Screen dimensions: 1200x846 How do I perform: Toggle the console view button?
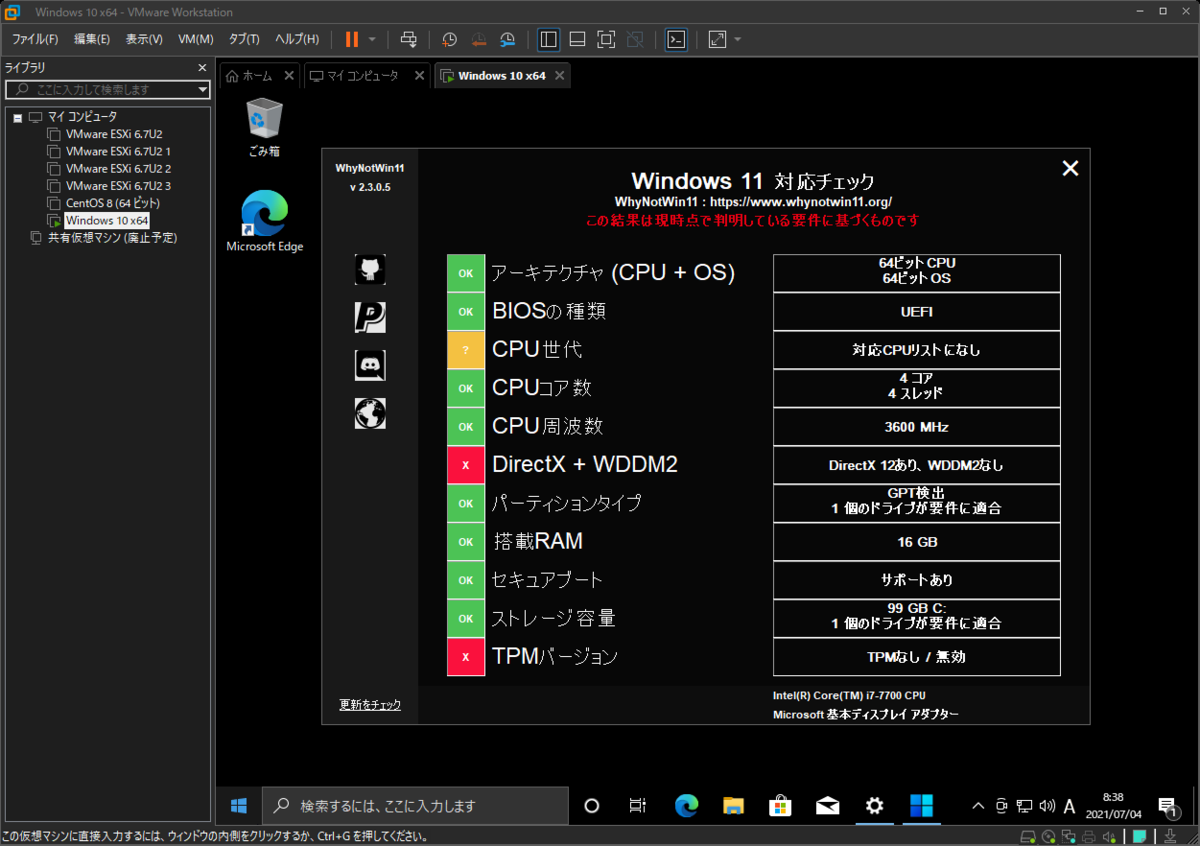676,39
